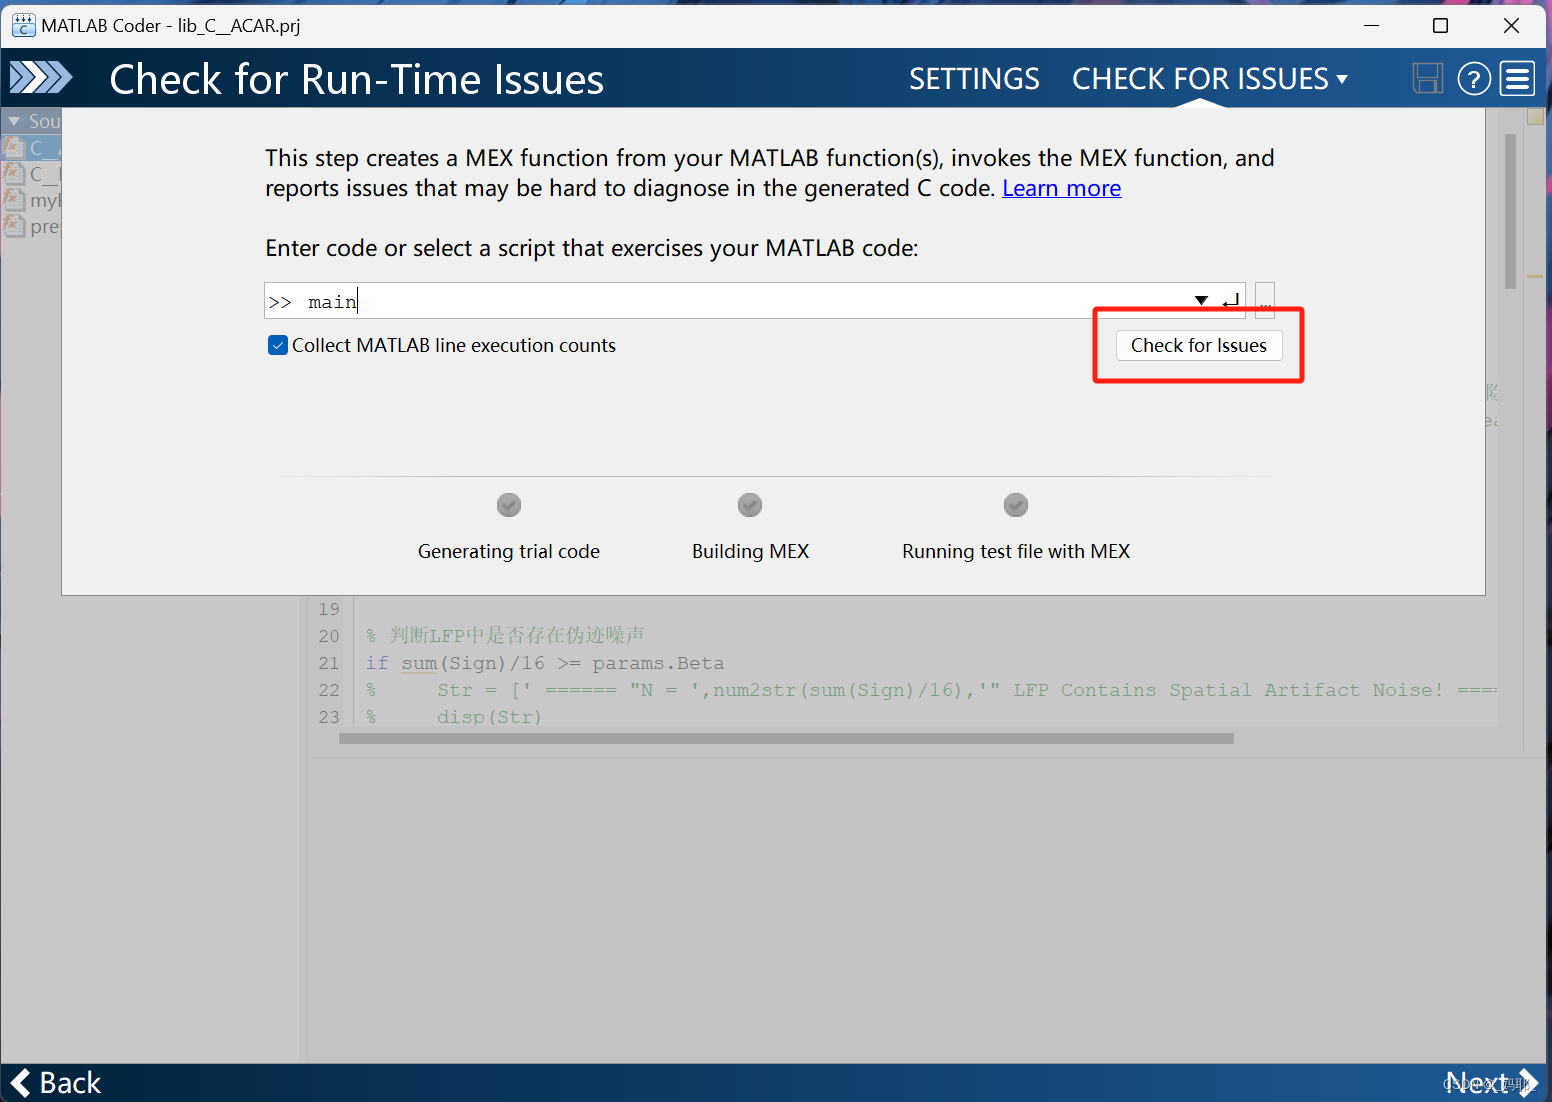Viewport: 1552px width, 1102px height.
Task: Go to the Next step
Action: point(1490,1082)
